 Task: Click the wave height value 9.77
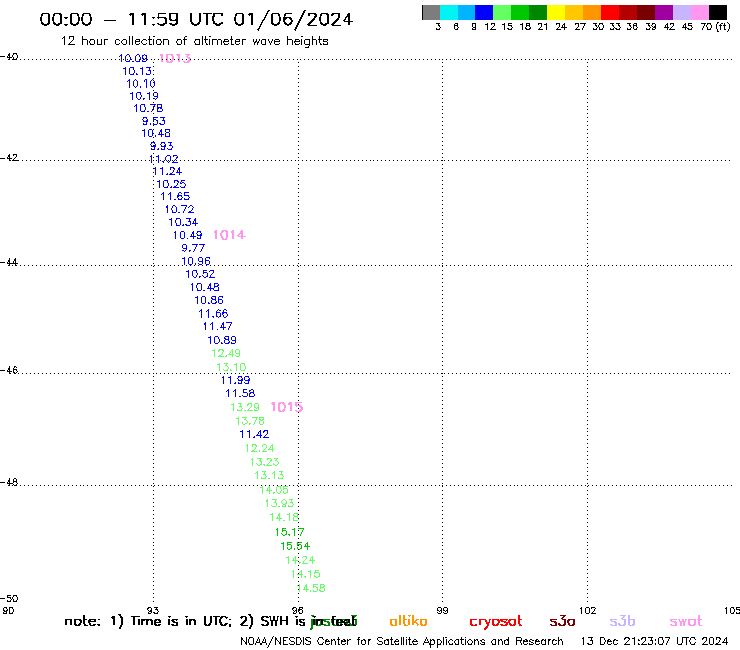[x=193, y=248]
